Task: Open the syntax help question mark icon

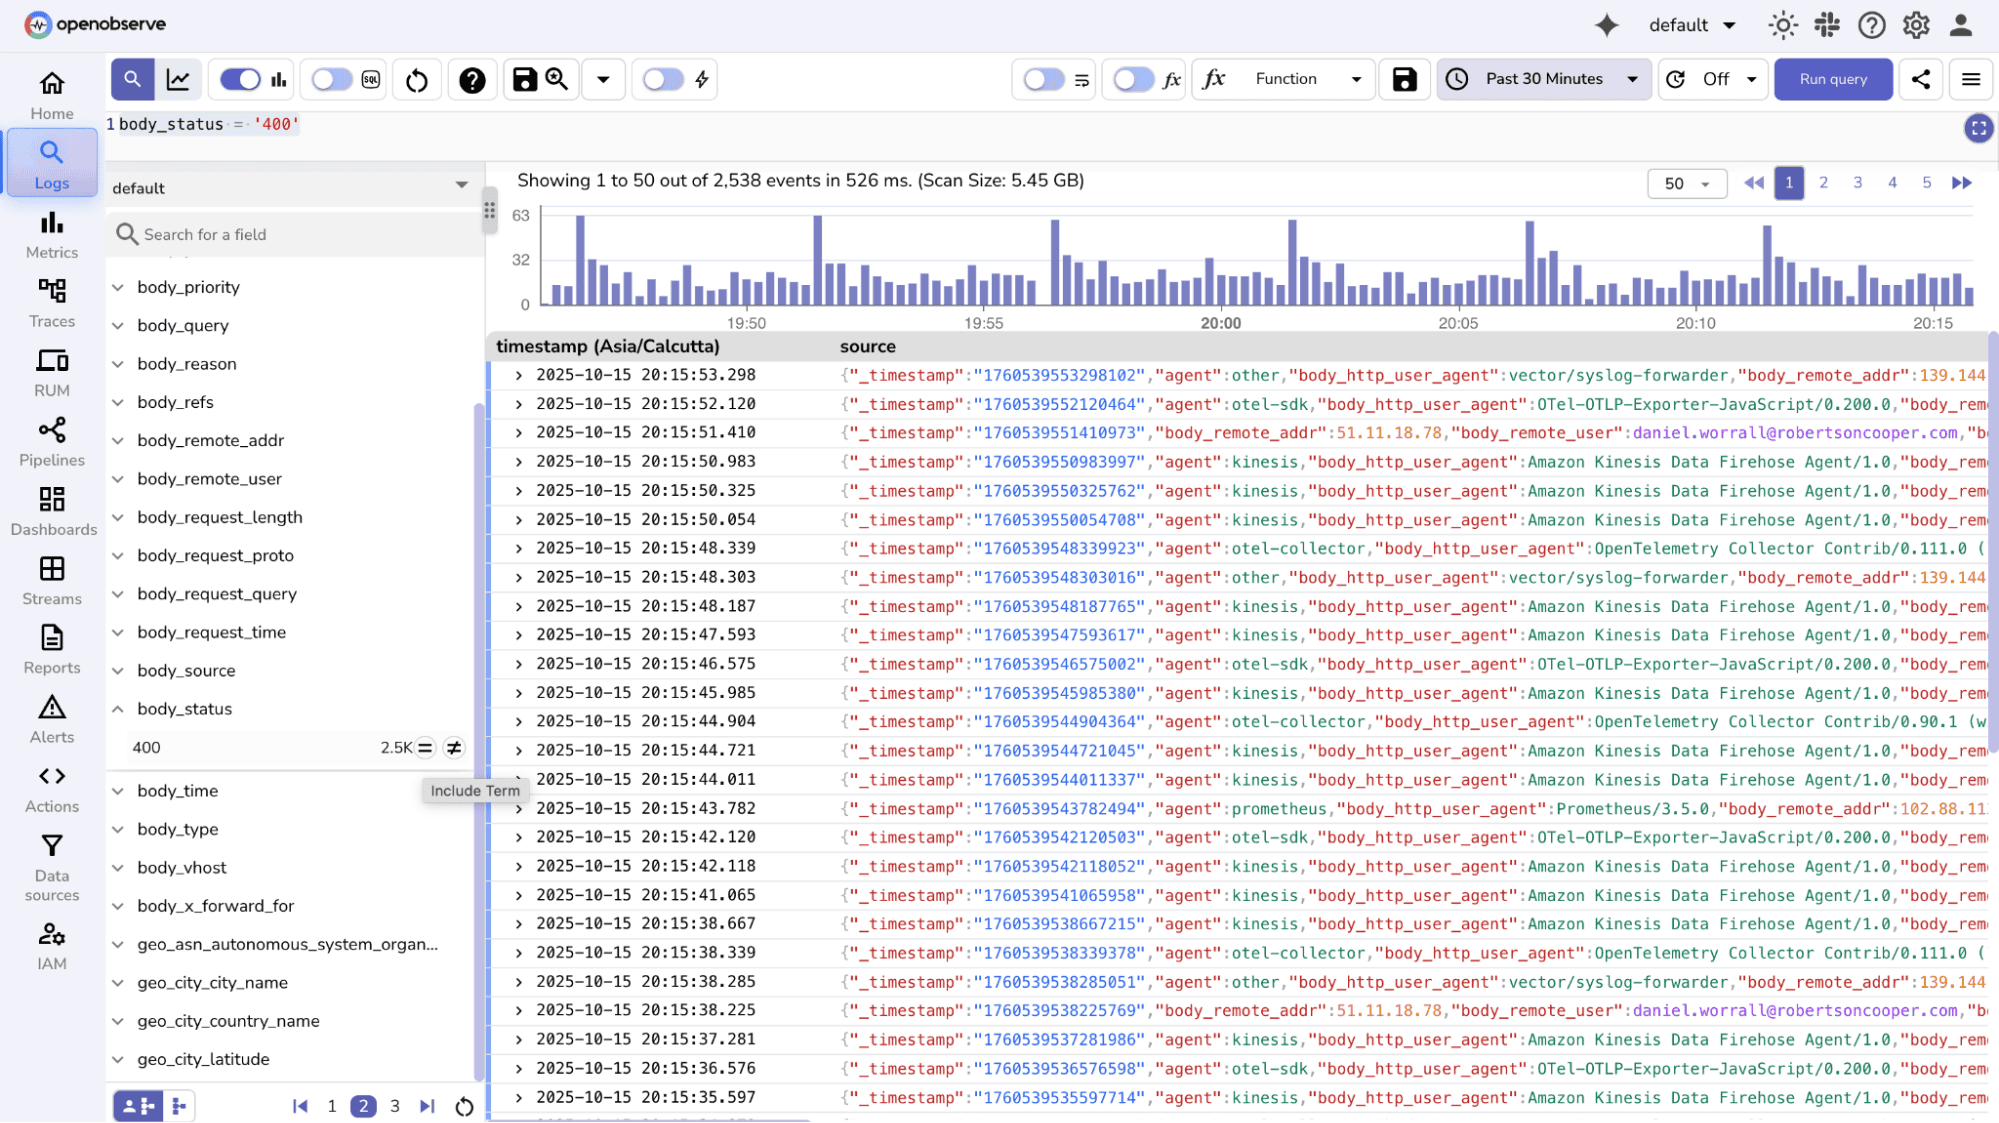Action: point(472,79)
